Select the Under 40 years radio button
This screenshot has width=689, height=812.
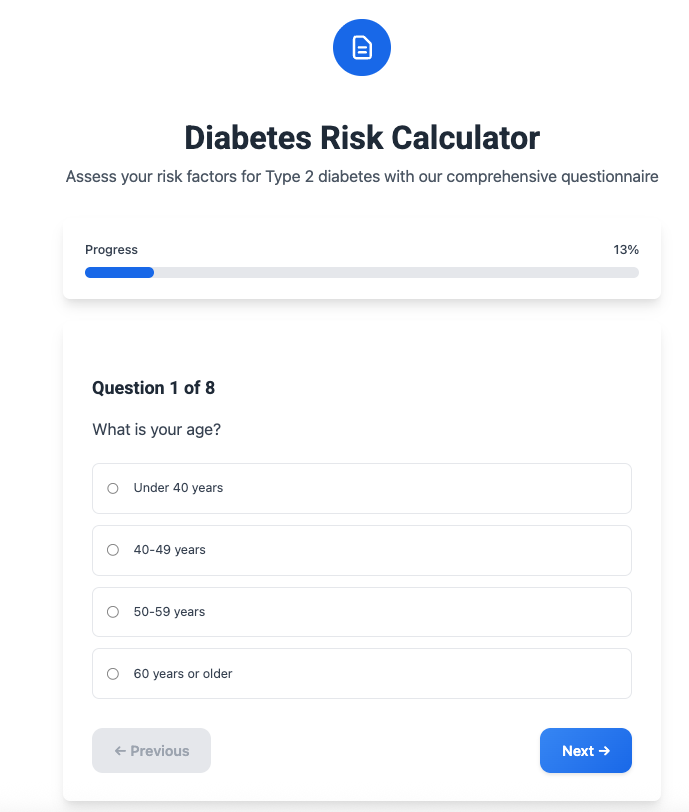112,488
